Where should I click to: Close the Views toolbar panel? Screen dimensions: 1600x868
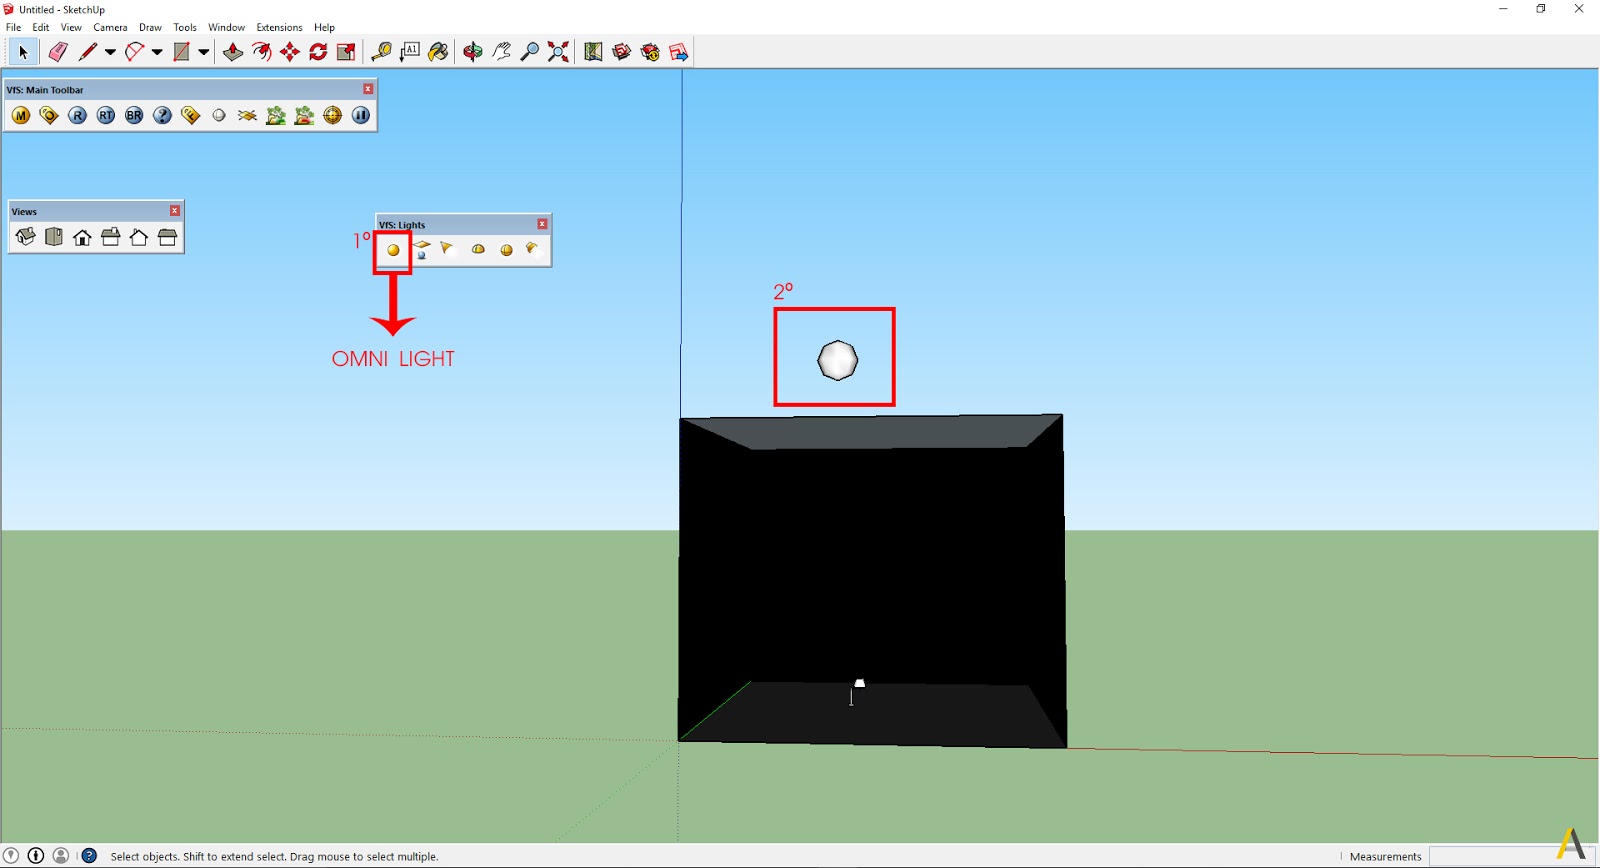pos(175,211)
